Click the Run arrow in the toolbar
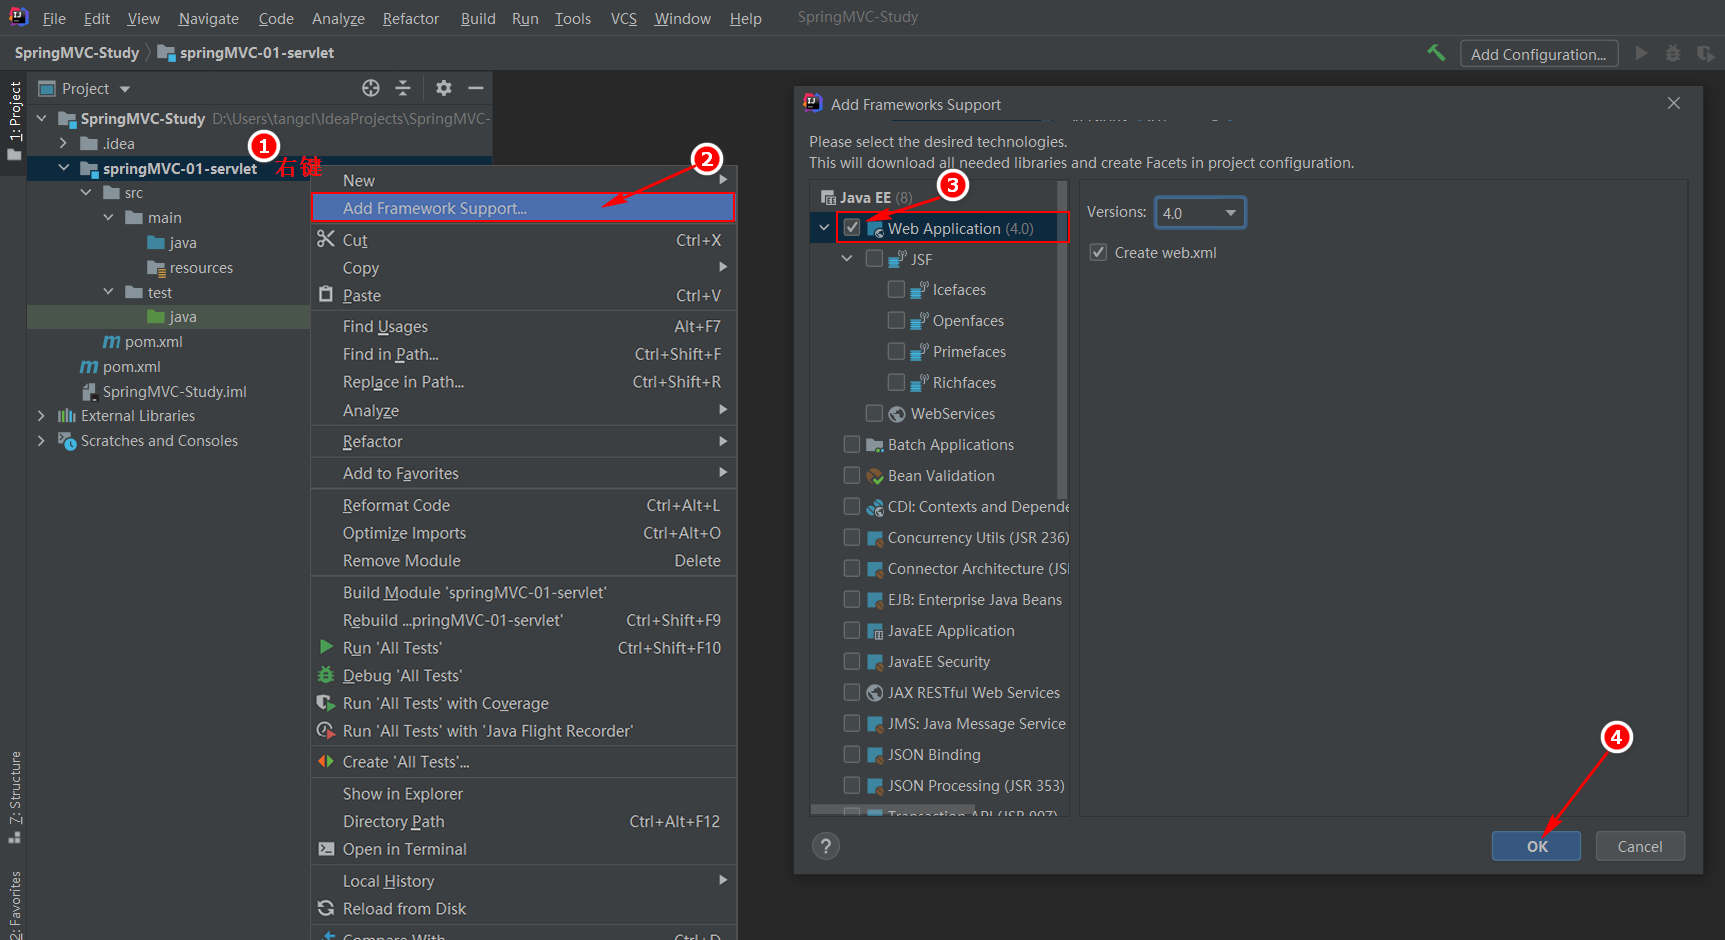 click(x=1641, y=53)
